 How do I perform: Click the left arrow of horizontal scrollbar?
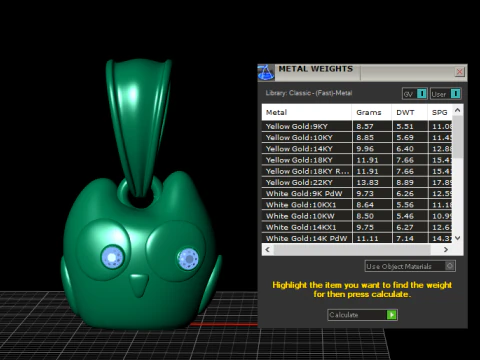coord(267,249)
